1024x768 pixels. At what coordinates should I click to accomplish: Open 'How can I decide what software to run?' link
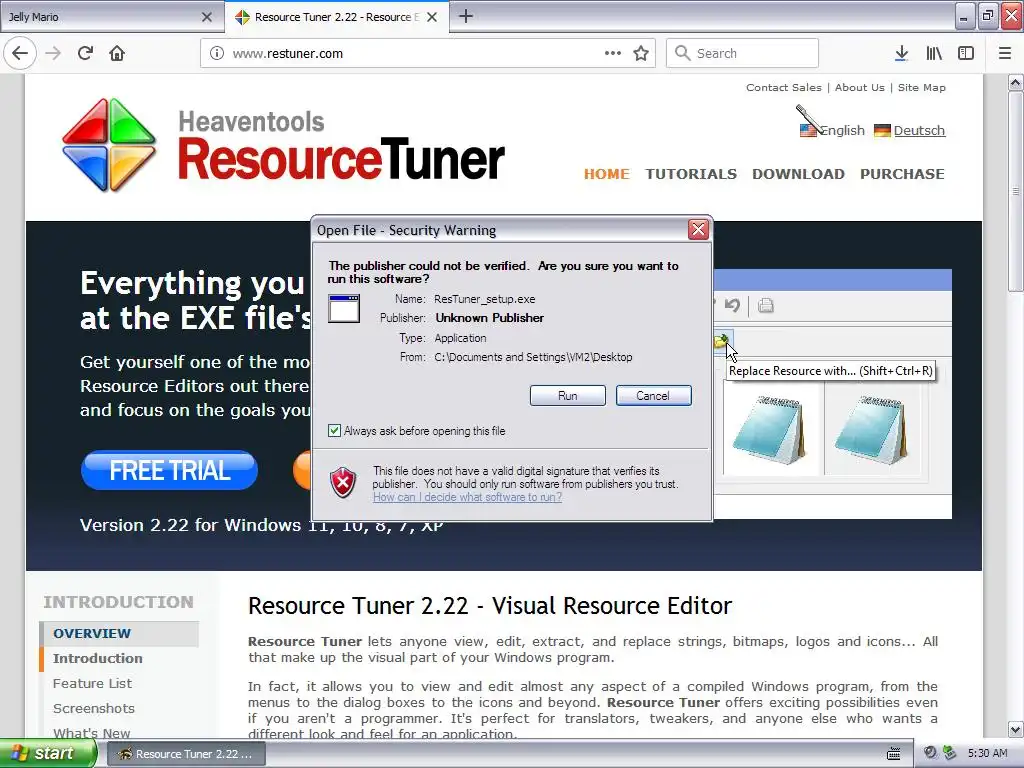(x=467, y=497)
